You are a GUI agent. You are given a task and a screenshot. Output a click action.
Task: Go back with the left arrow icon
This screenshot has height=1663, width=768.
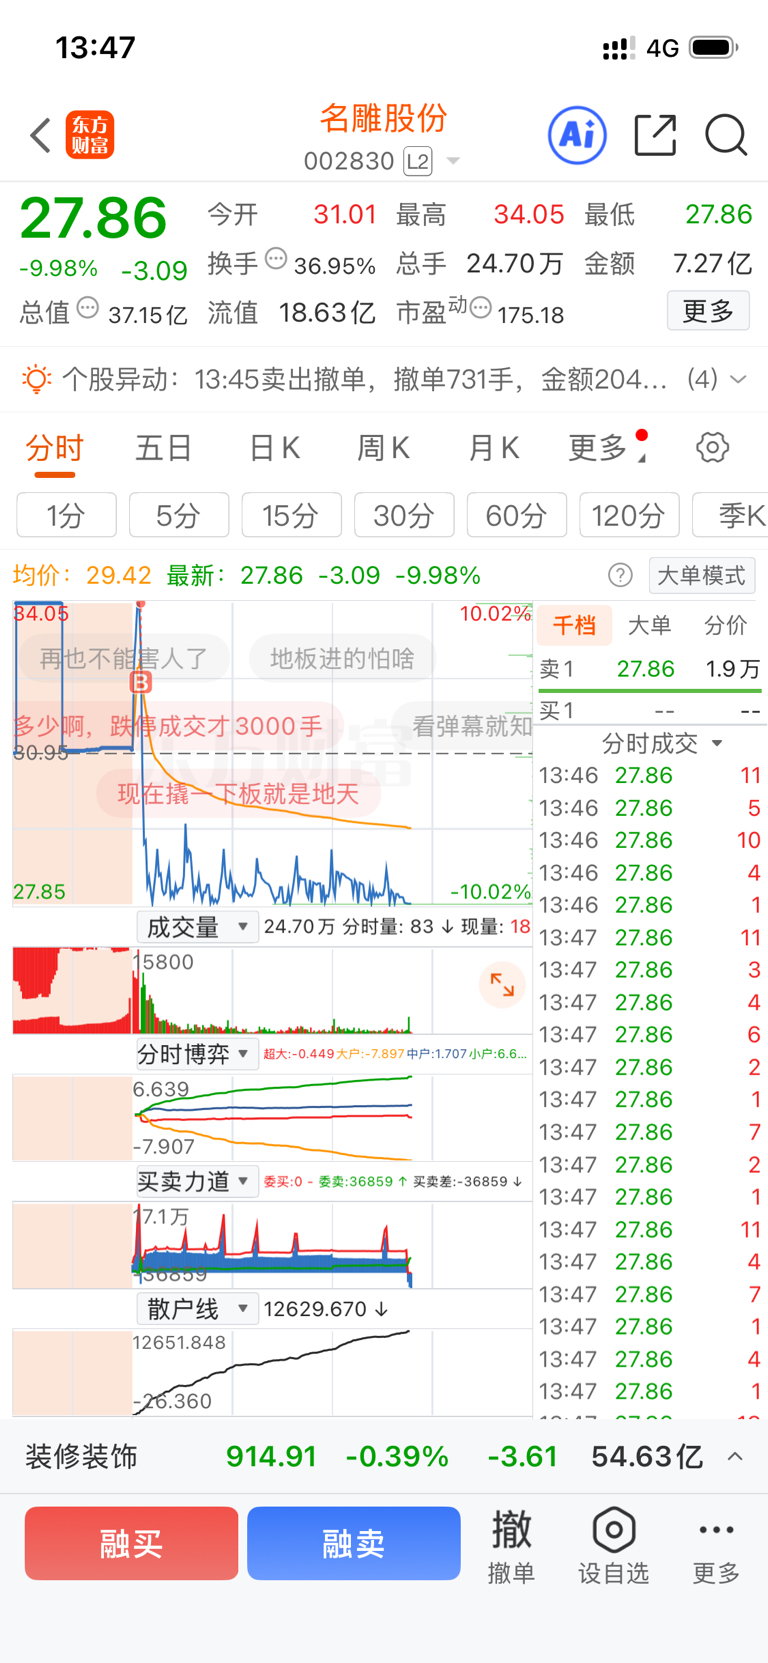tap(40, 135)
